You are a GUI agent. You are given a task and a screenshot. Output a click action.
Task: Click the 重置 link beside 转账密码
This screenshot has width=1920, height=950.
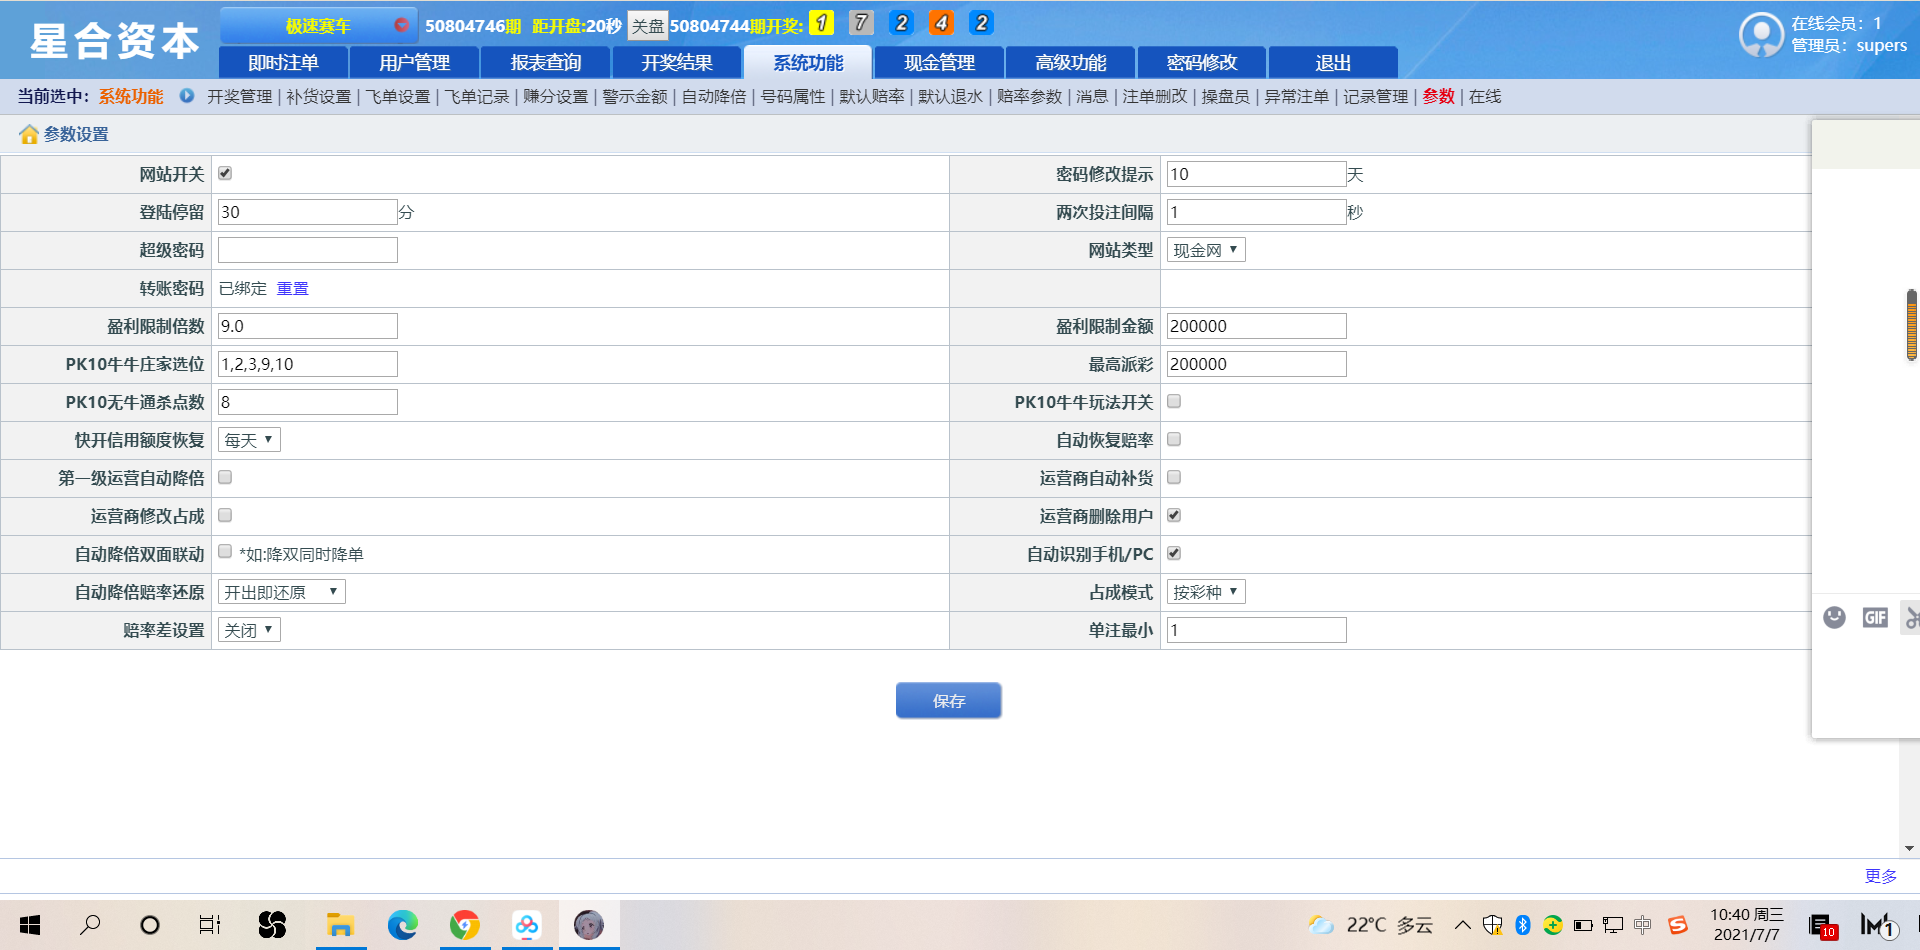[x=292, y=288]
